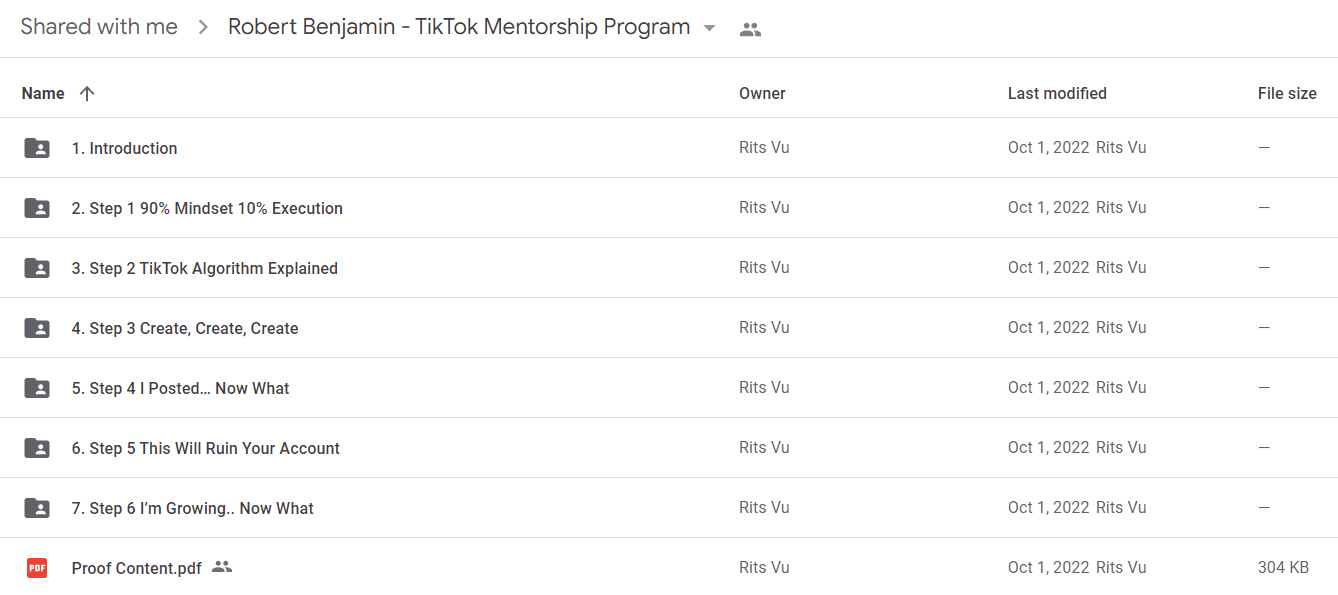Sort files by the Name column header

[x=43, y=93]
